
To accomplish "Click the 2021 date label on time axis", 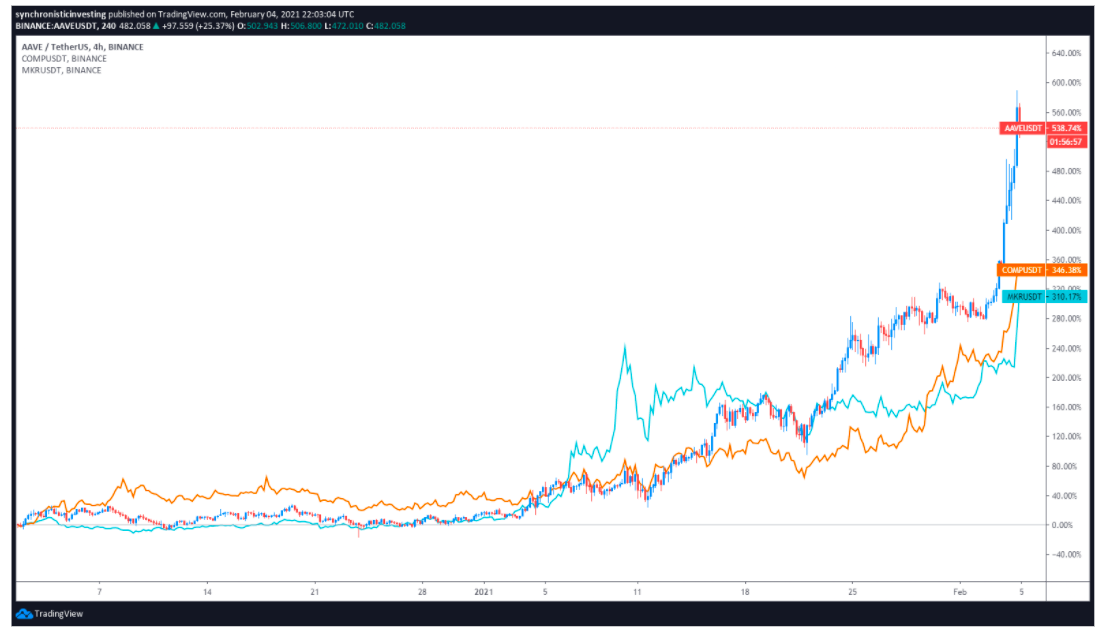I will [x=484, y=592].
